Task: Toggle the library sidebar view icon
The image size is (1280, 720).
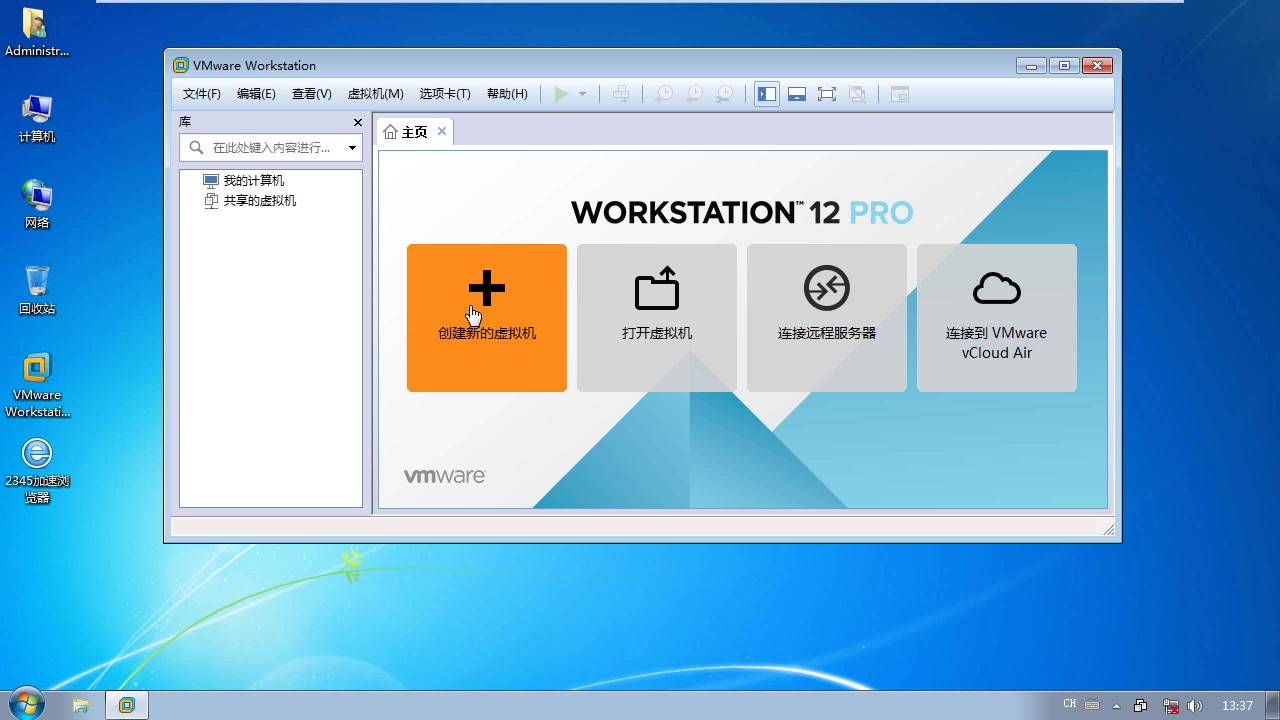Action: coord(767,94)
